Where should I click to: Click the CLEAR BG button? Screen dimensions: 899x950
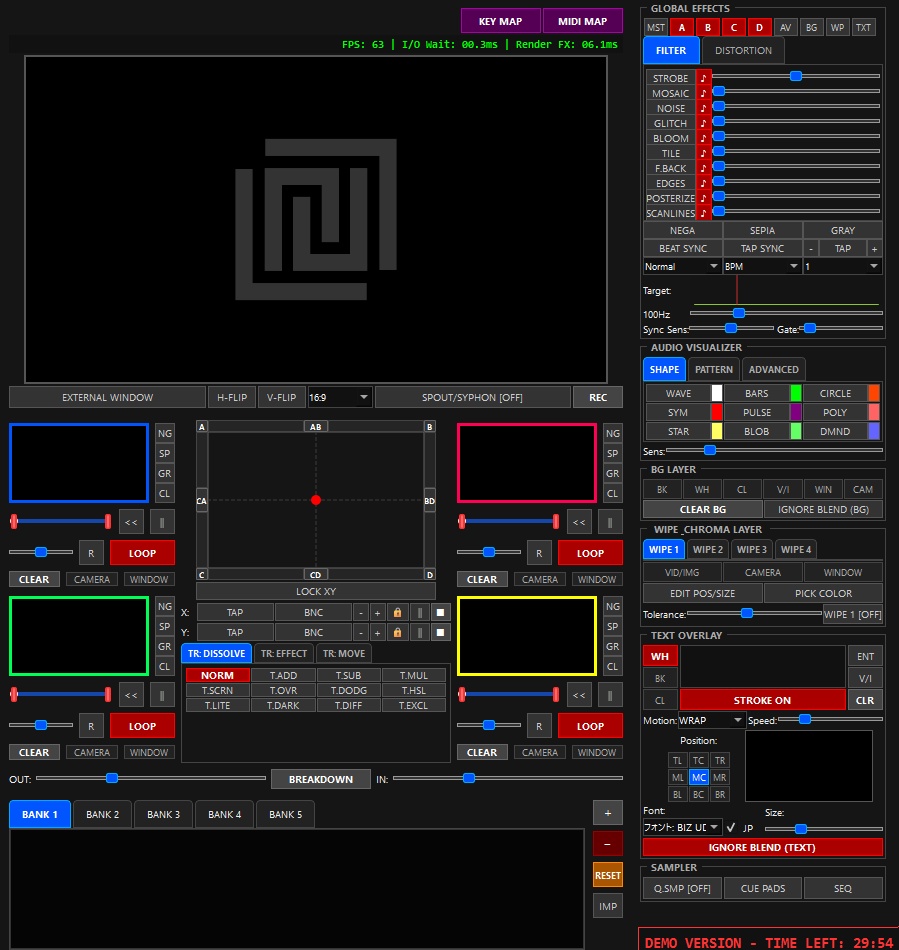pos(703,510)
